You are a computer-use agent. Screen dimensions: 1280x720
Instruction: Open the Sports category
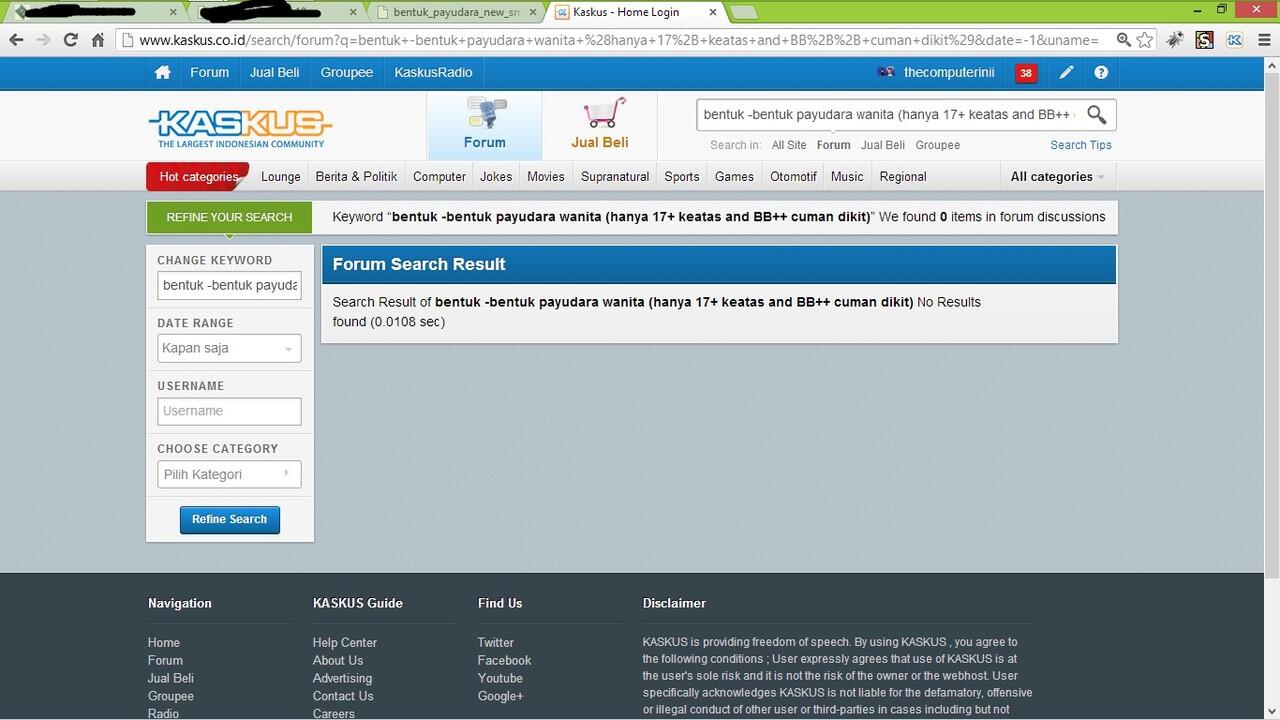682,177
